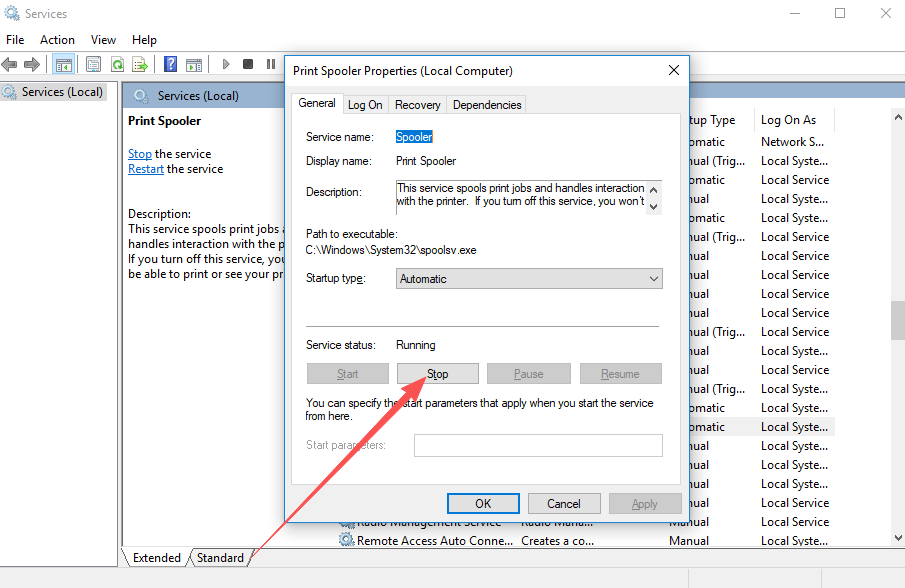Screen dimensions: 905x588
Task: Open the Properties toolbar icon
Action: tap(94, 64)
